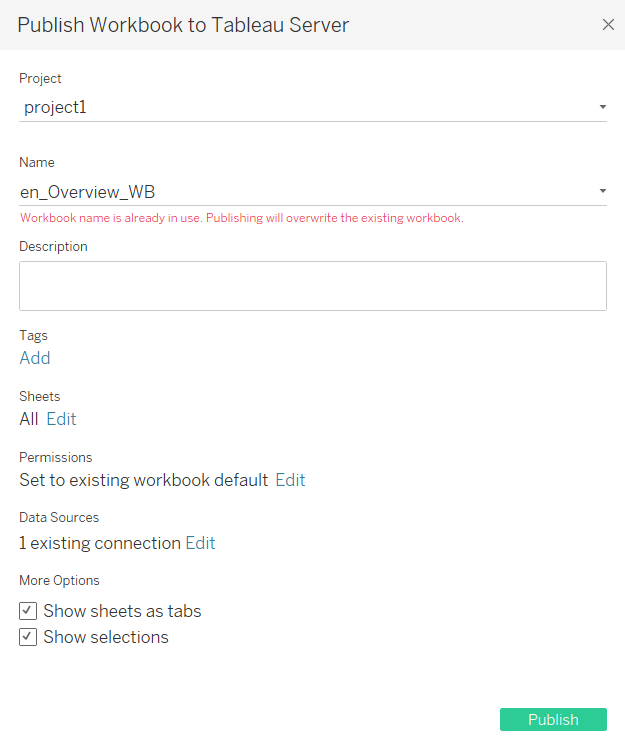Click the dialog title bar text
625x743 pixels.
click(183, 25)
